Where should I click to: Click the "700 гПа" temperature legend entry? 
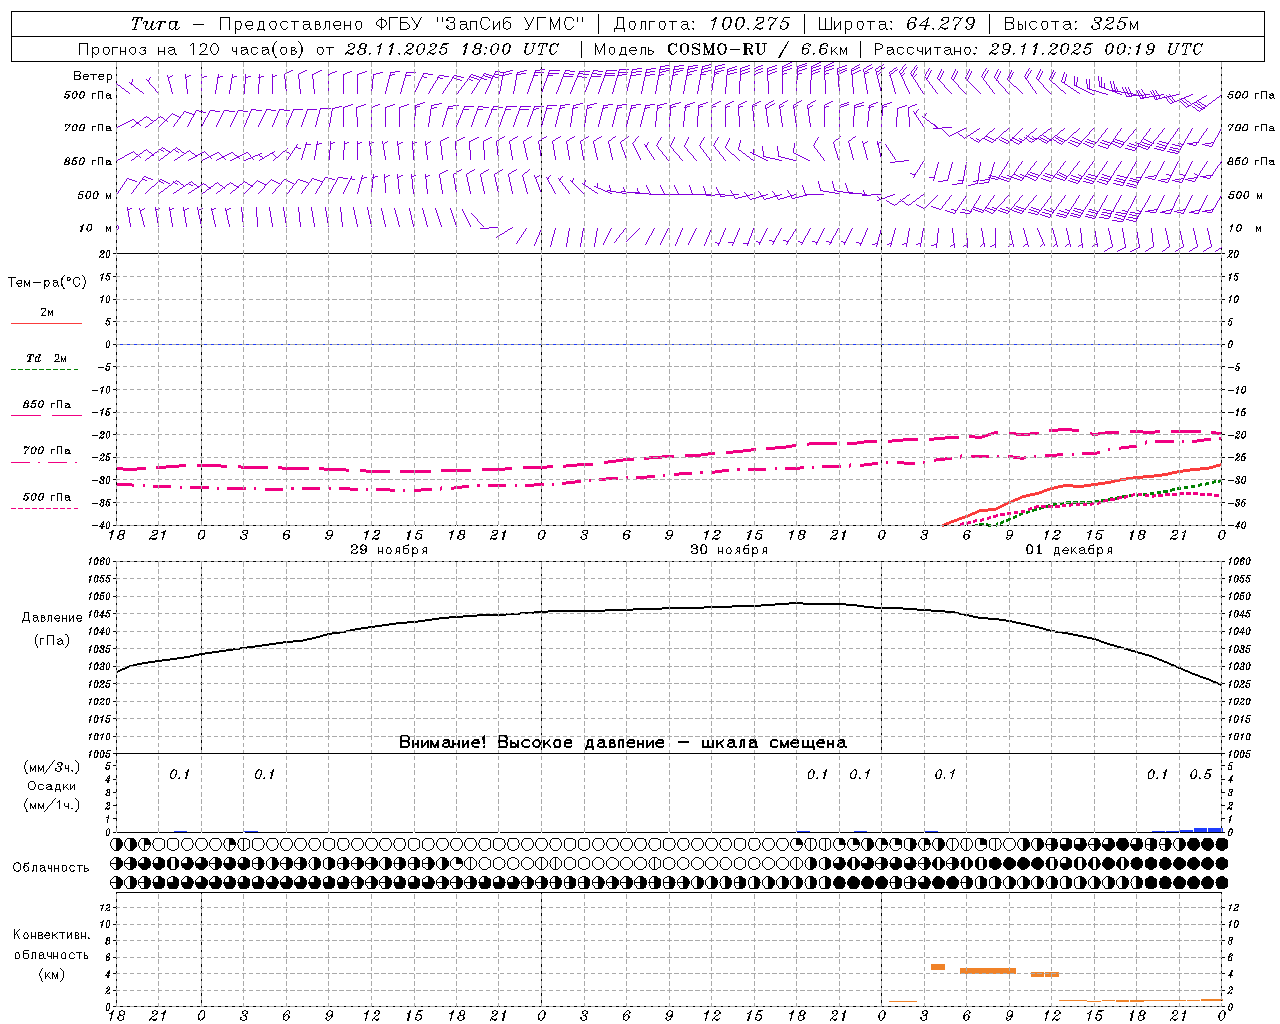tap(47, 451)
